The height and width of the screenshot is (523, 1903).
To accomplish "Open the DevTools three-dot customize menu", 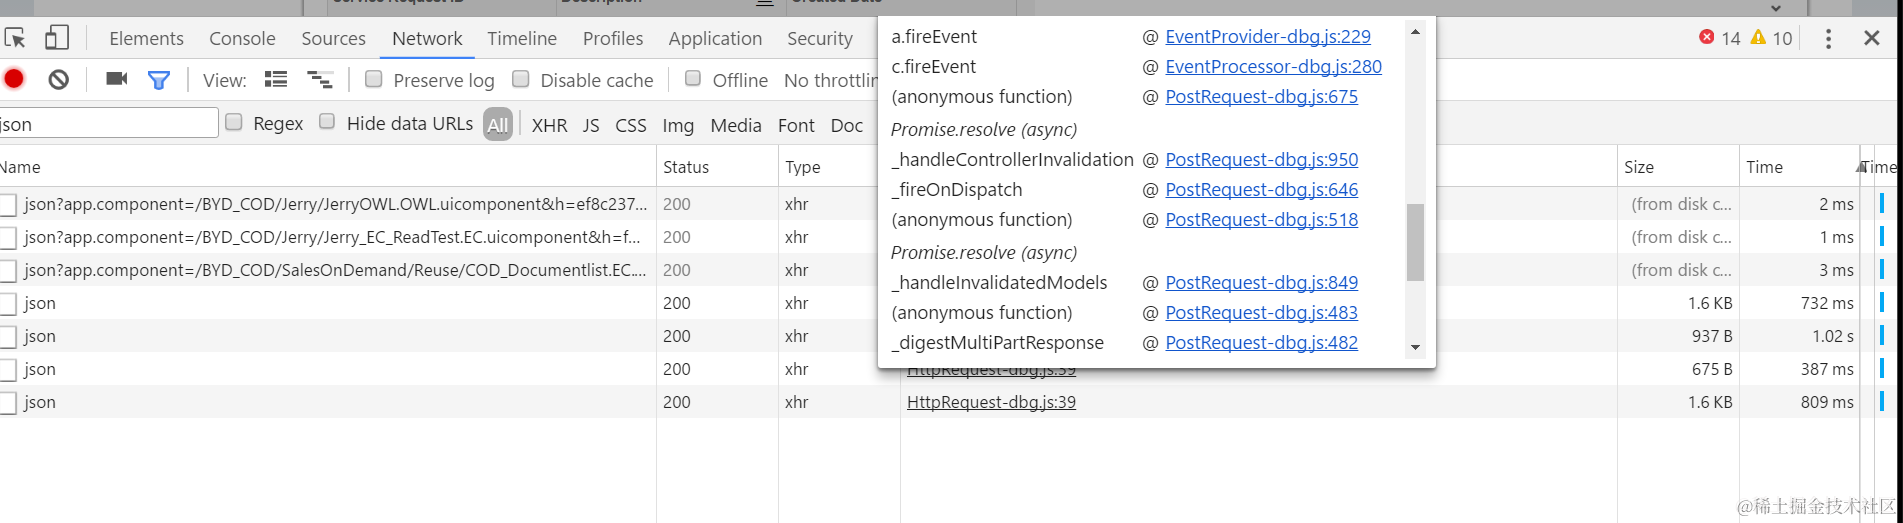I will [1828, 38].
